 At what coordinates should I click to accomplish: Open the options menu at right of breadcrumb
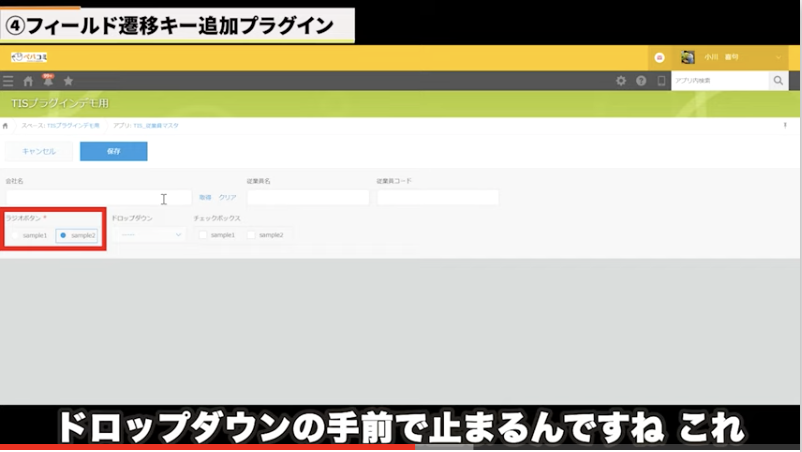tap(785, 125)
